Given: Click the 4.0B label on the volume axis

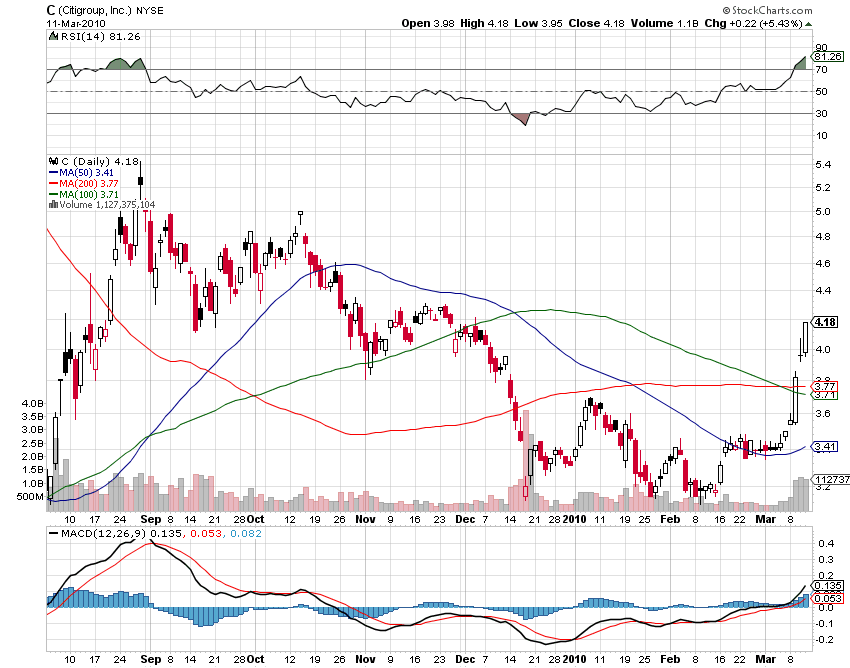Looking at the screenshot, I should click(x=33, y=403).
